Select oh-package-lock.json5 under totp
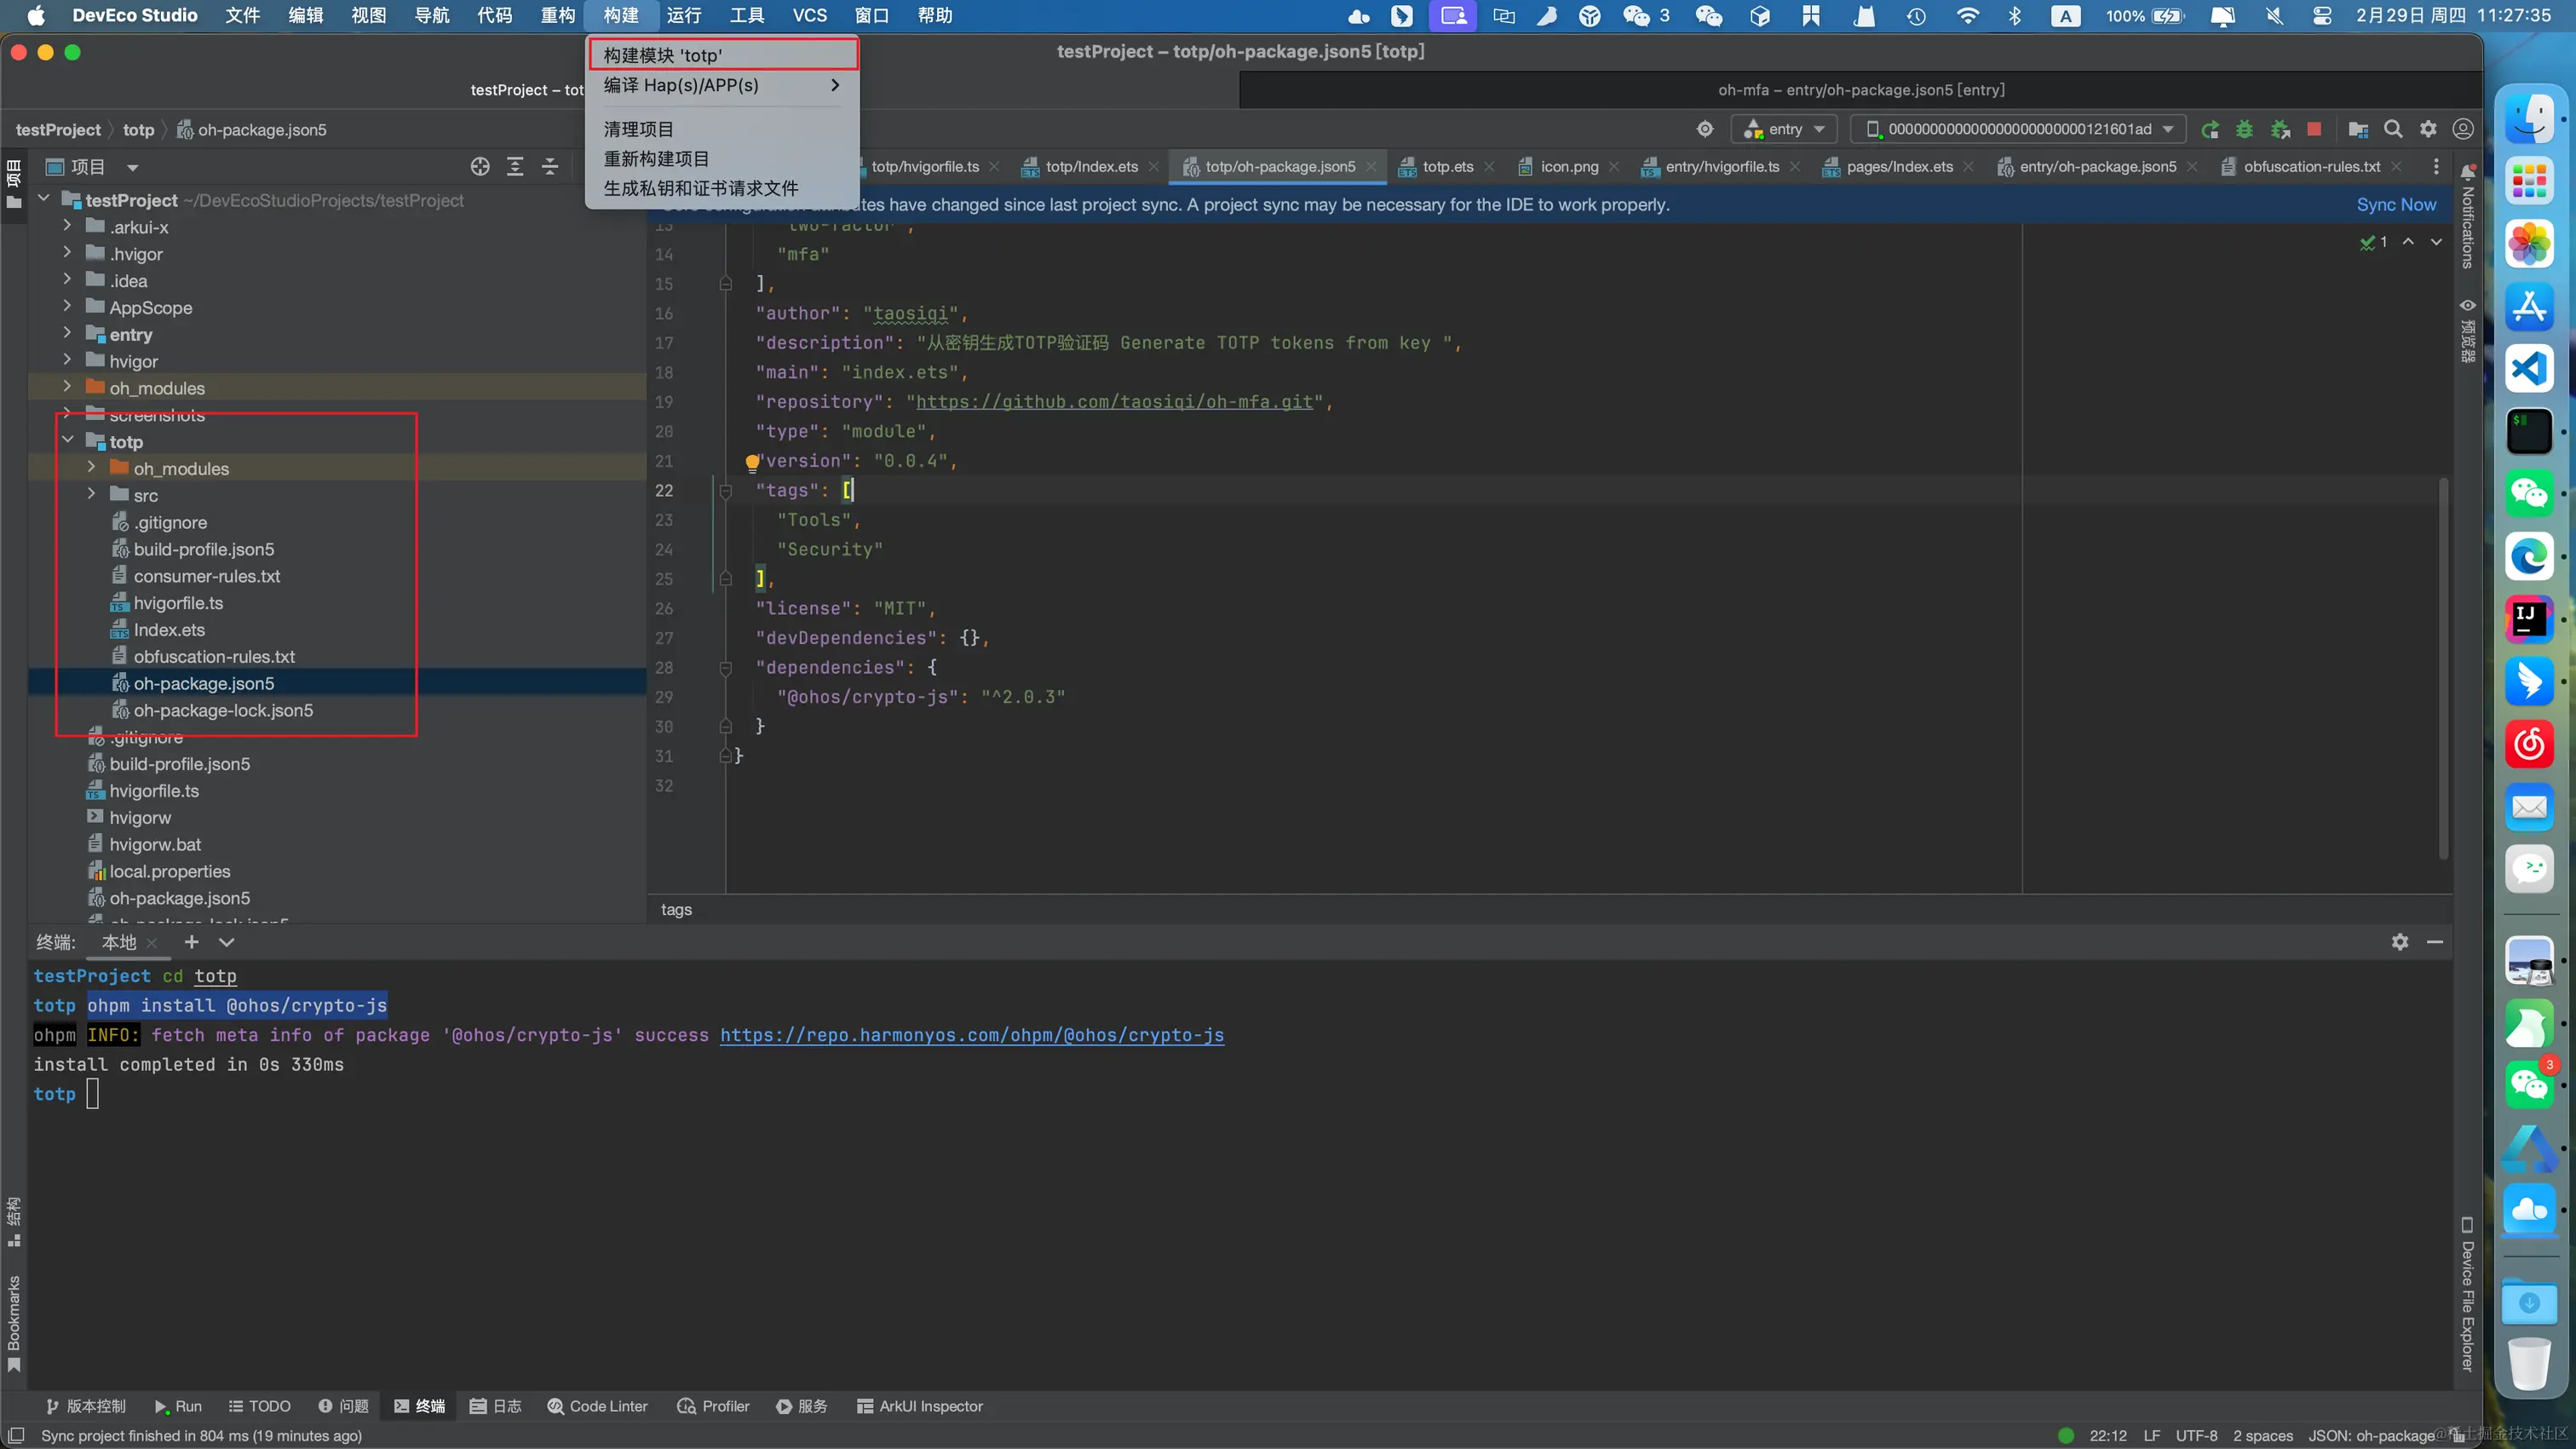The image size is (2576, 1449). 222,711
